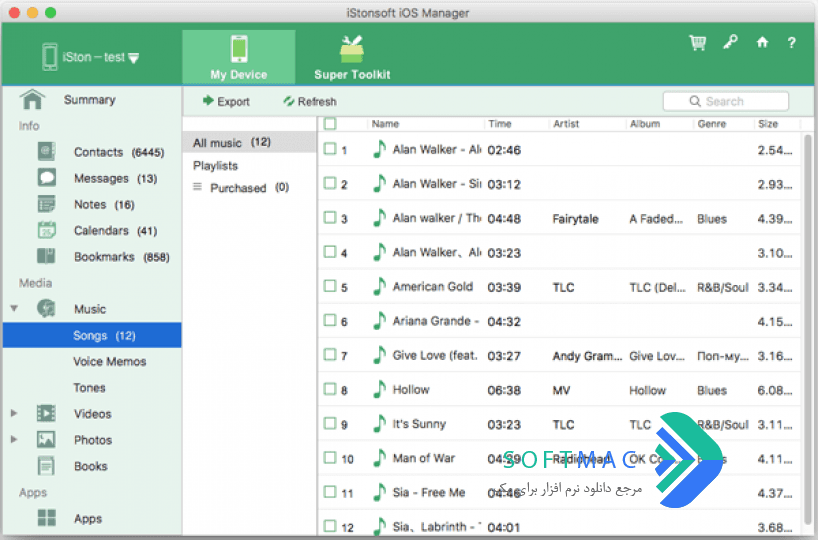Click music note icon for Hollow

click(379, 389)
